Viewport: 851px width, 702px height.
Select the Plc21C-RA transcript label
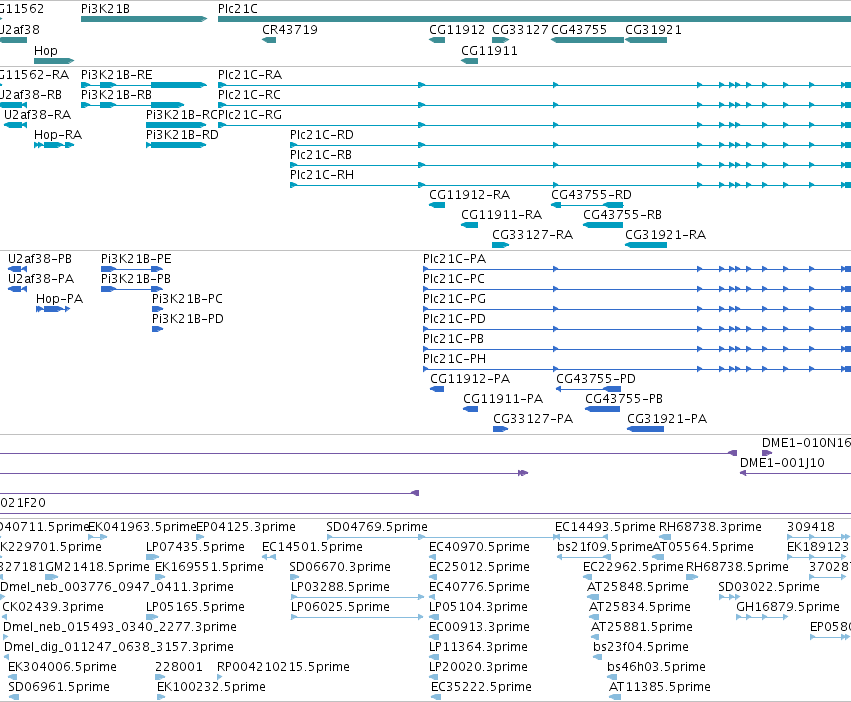250,74
